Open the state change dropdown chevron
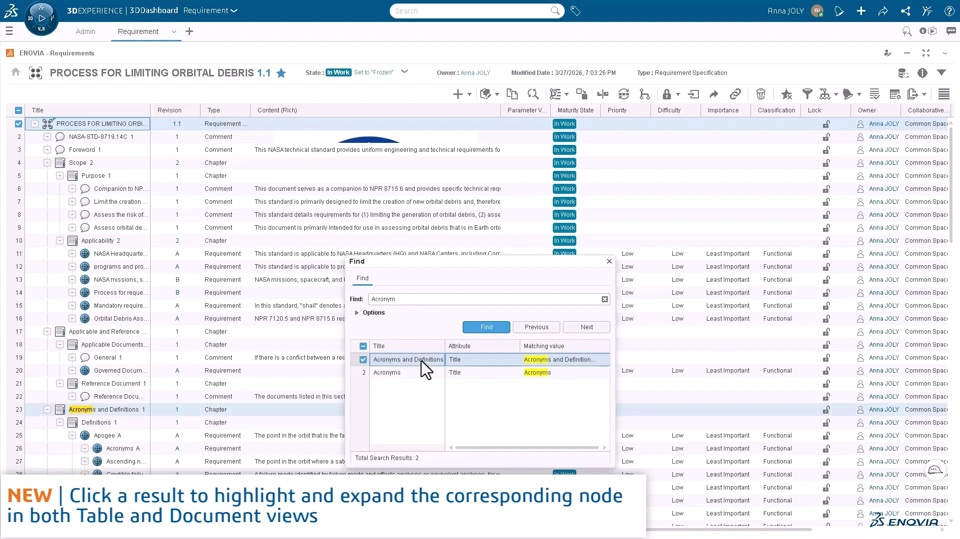 (405, 72)
